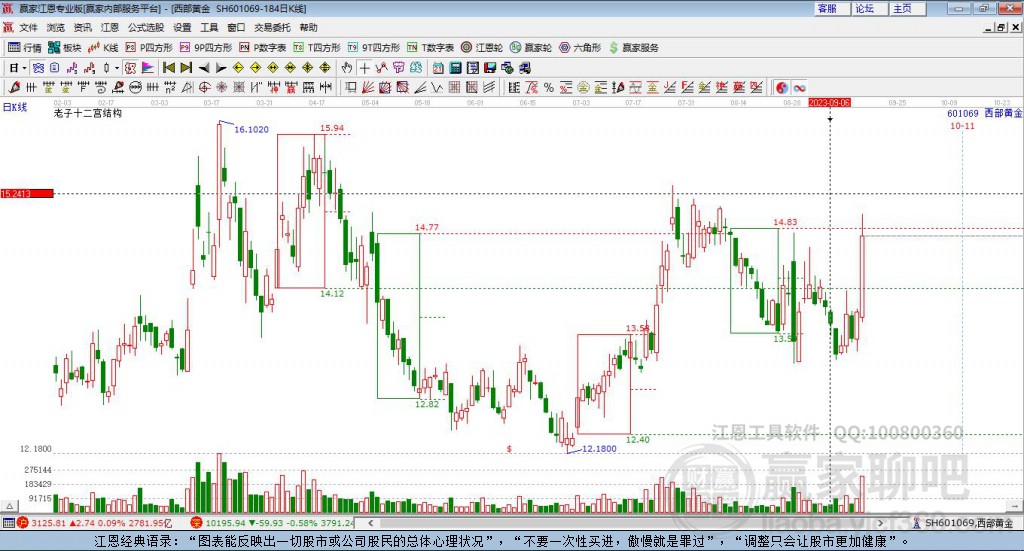Open the 行情 quotes view

pyautogui.click(x=24, y=48)
